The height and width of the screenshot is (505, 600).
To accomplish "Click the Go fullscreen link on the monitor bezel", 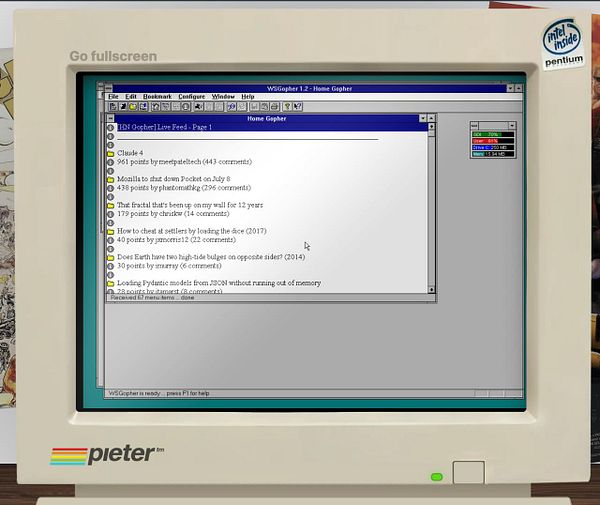I will (113, 56).
